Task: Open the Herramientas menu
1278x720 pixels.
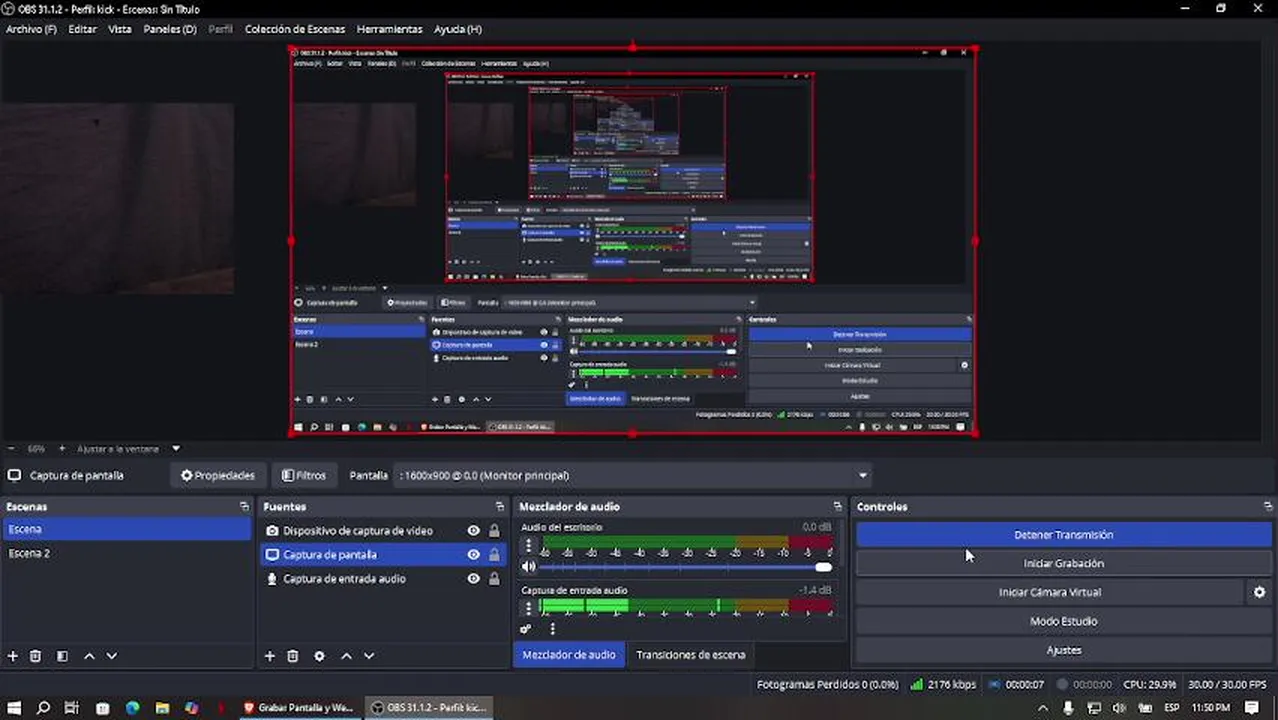Action: click(x=389, y=29)
